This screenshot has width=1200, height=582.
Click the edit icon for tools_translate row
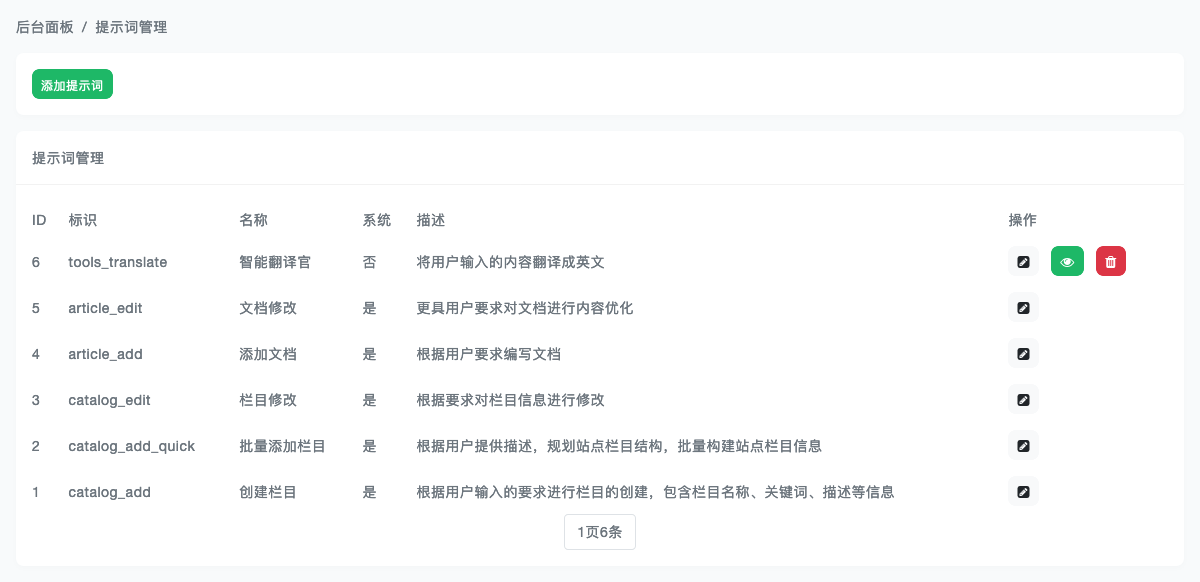click(x=1023, y=262)
